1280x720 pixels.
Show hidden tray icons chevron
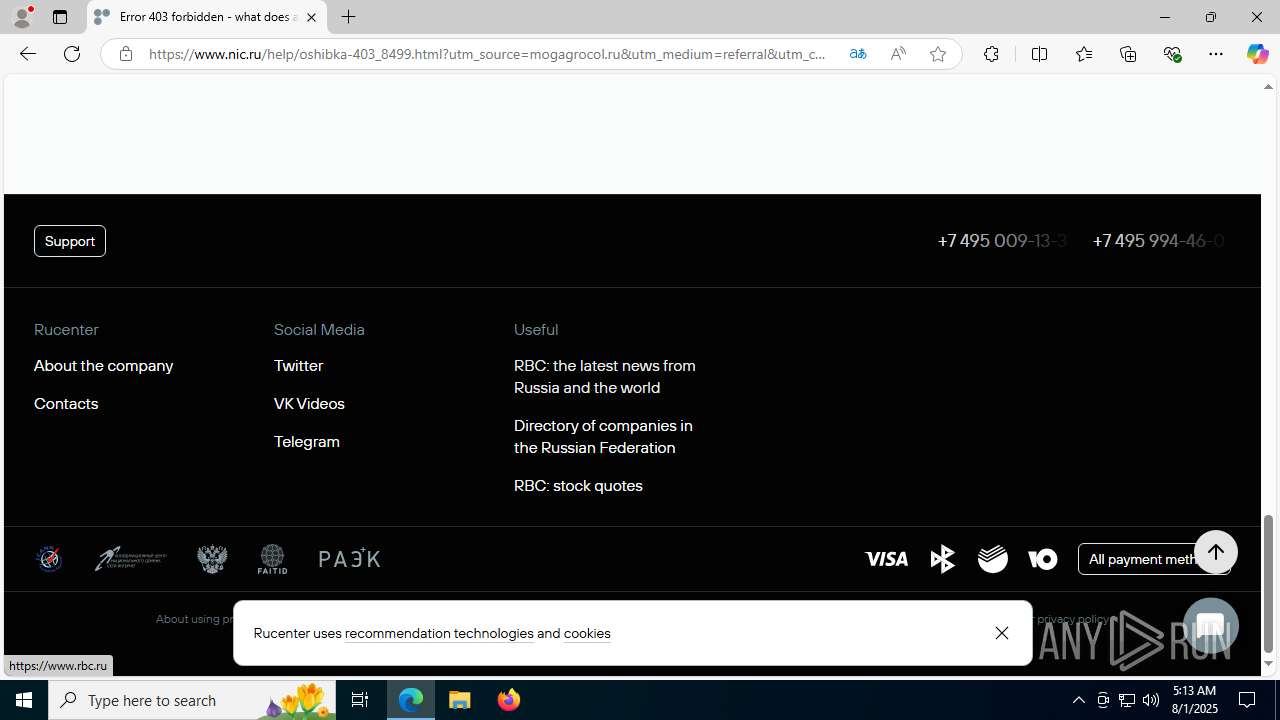click(1078, 700)
